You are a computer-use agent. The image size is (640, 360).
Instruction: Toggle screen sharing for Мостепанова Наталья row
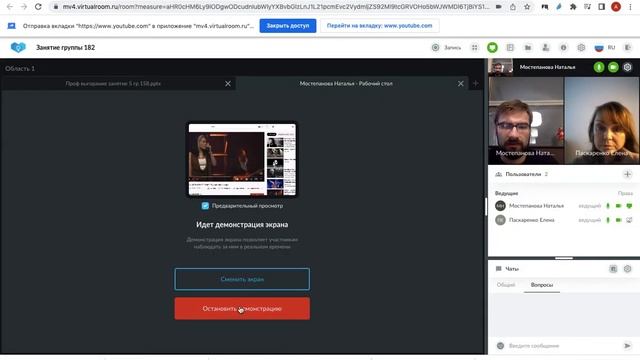coord(629,206)
